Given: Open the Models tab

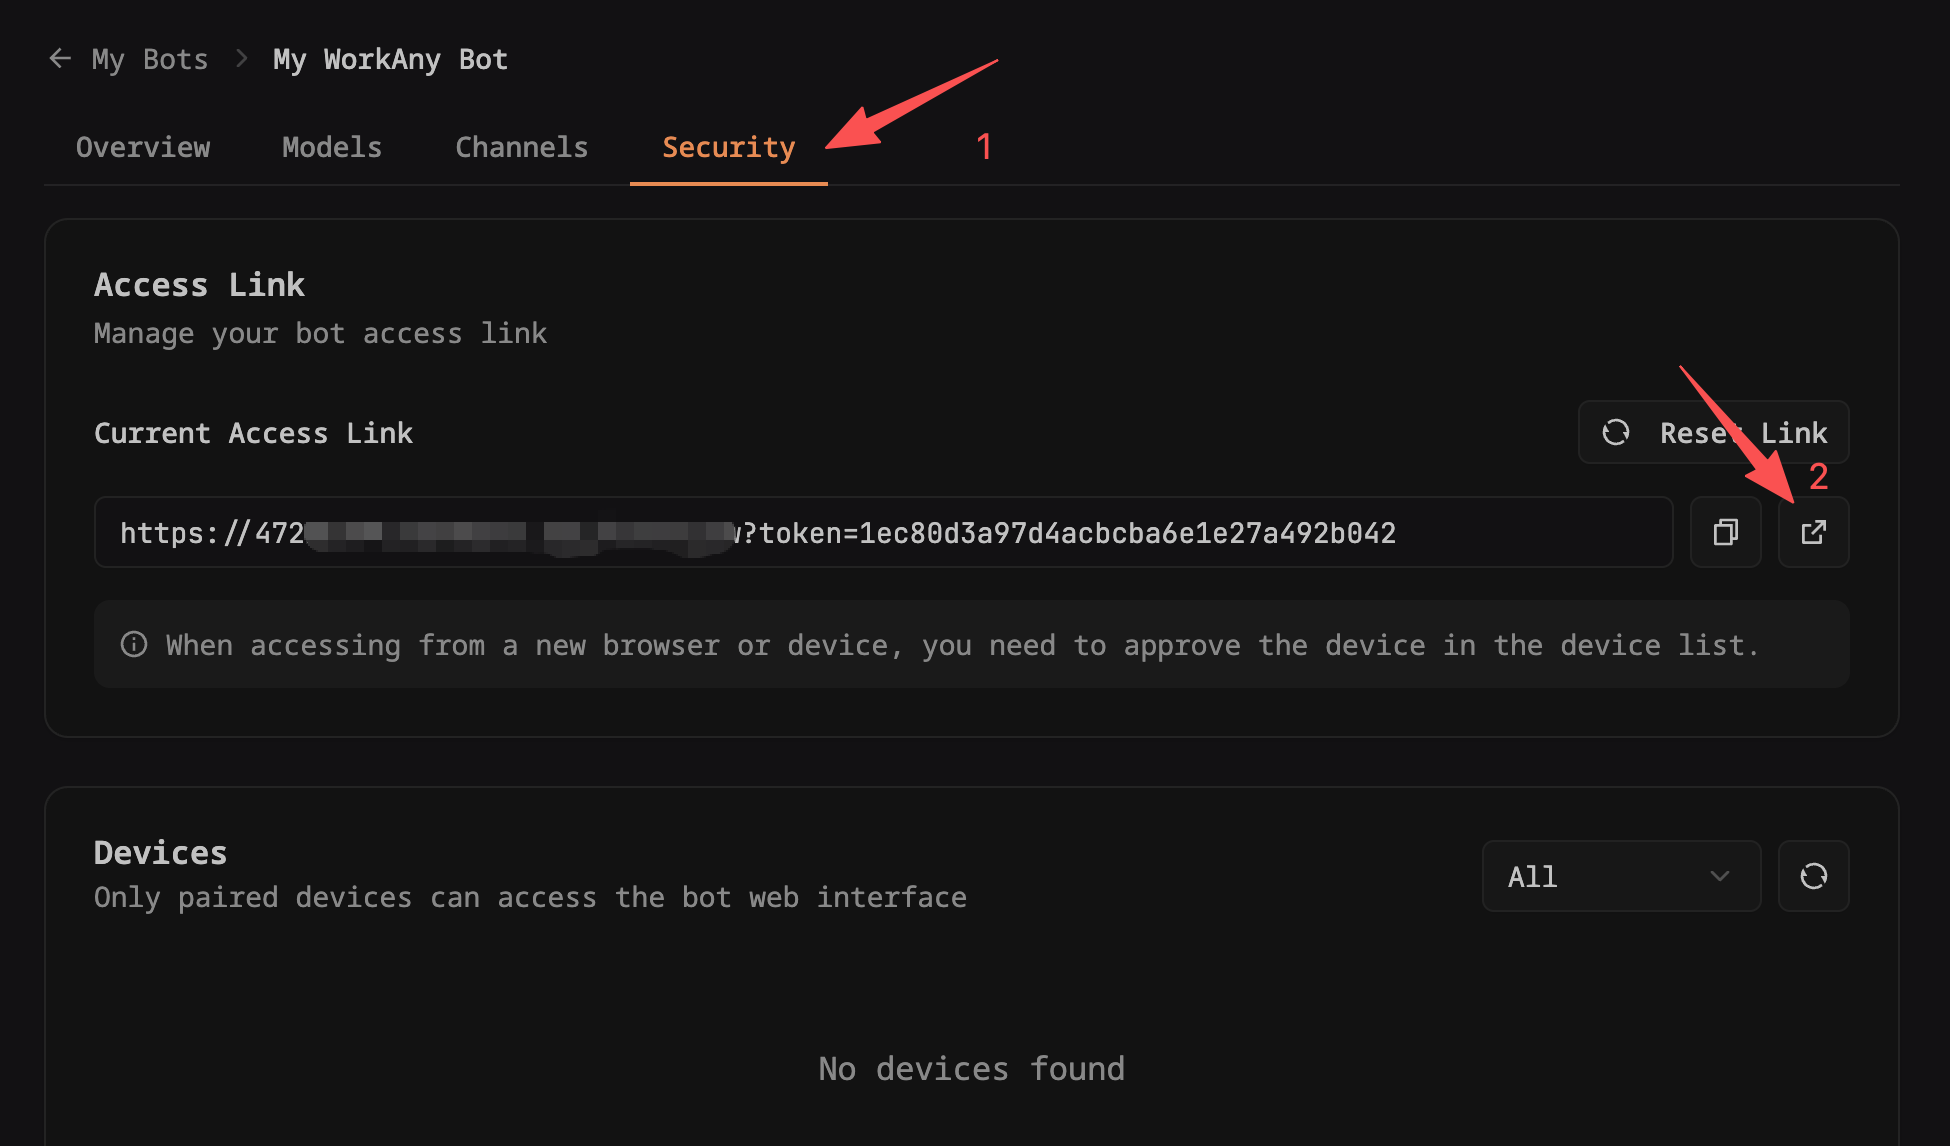Looking at the screenshot, I should pos(332,147).
